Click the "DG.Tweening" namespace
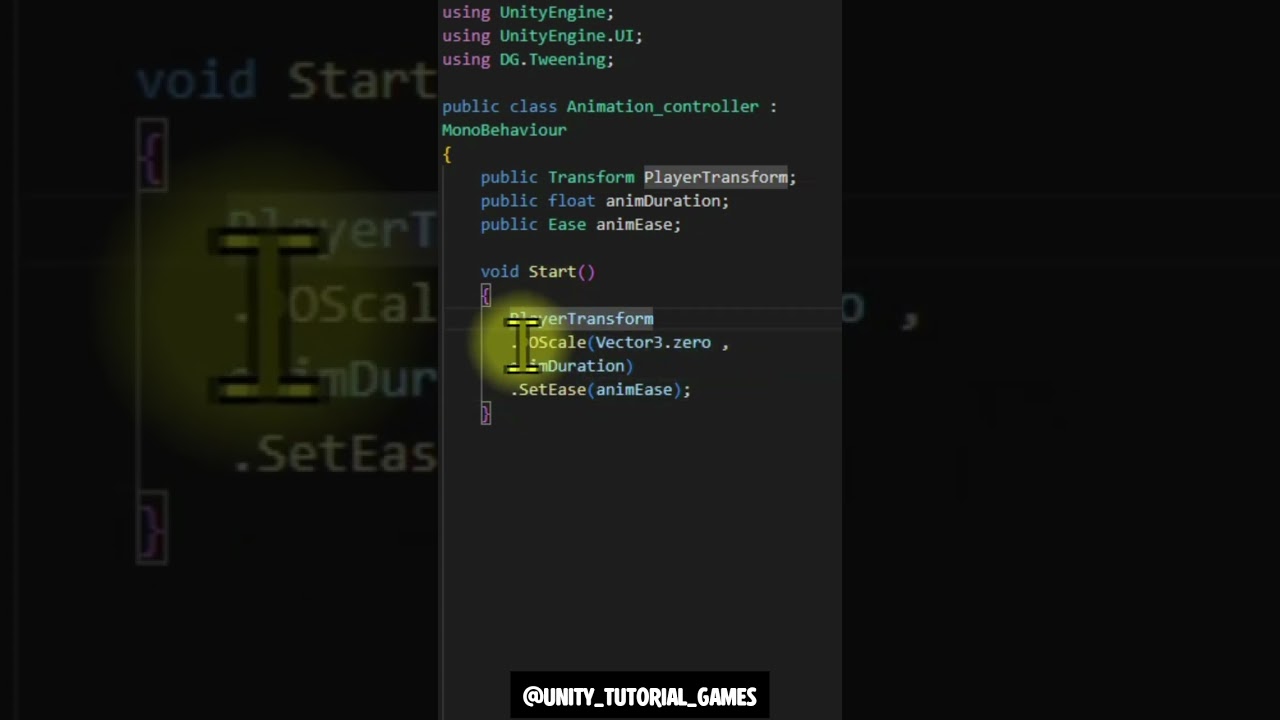 pos(553,60)
